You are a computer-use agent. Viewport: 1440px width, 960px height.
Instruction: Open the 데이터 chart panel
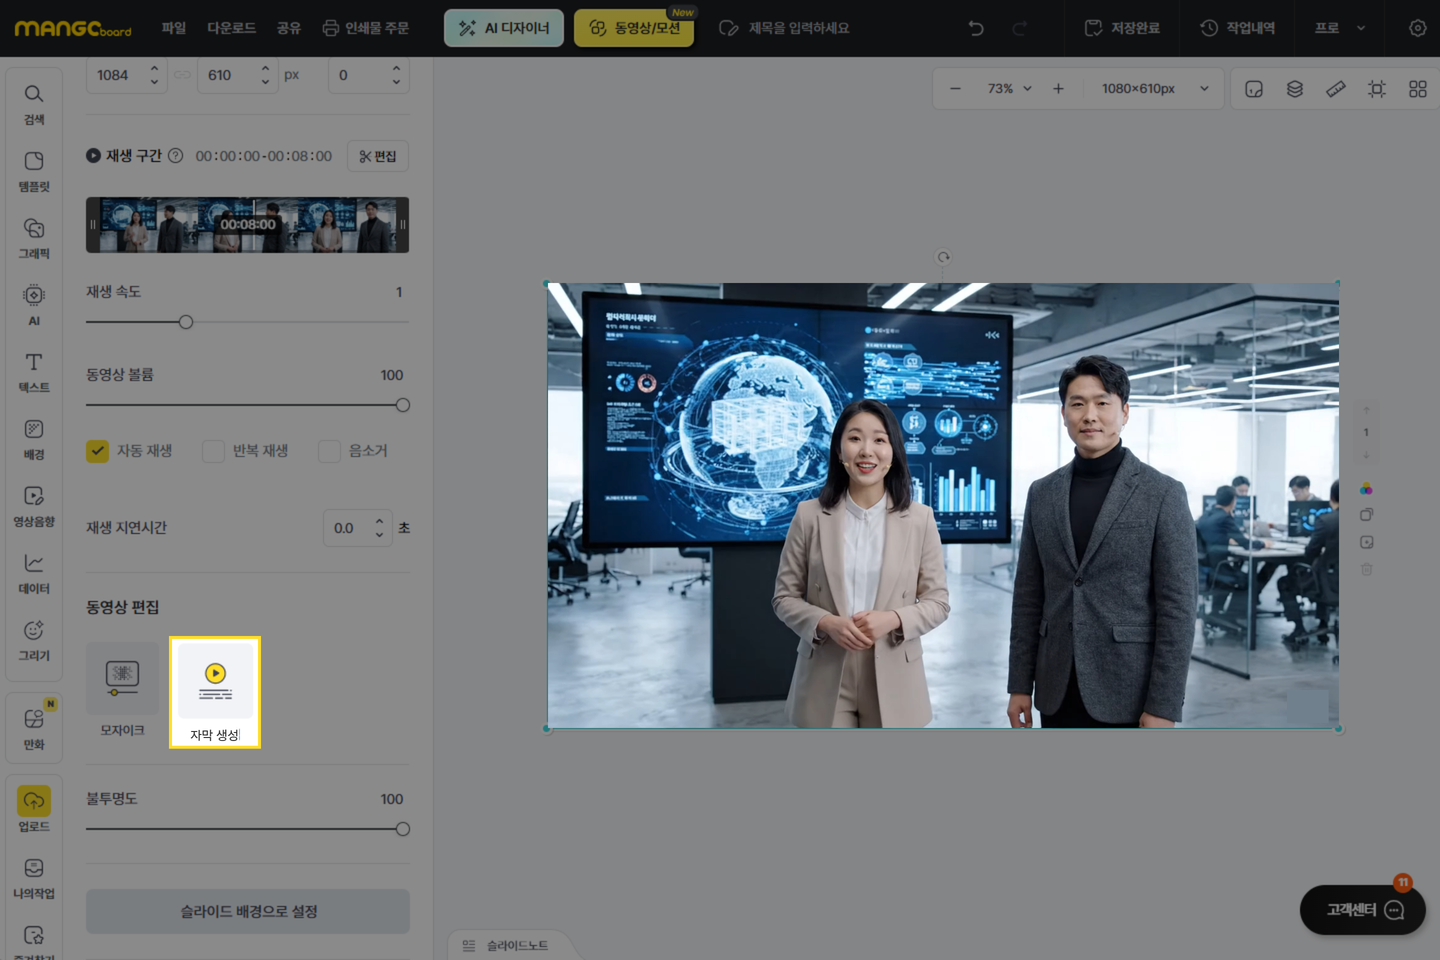pos(34,573)
